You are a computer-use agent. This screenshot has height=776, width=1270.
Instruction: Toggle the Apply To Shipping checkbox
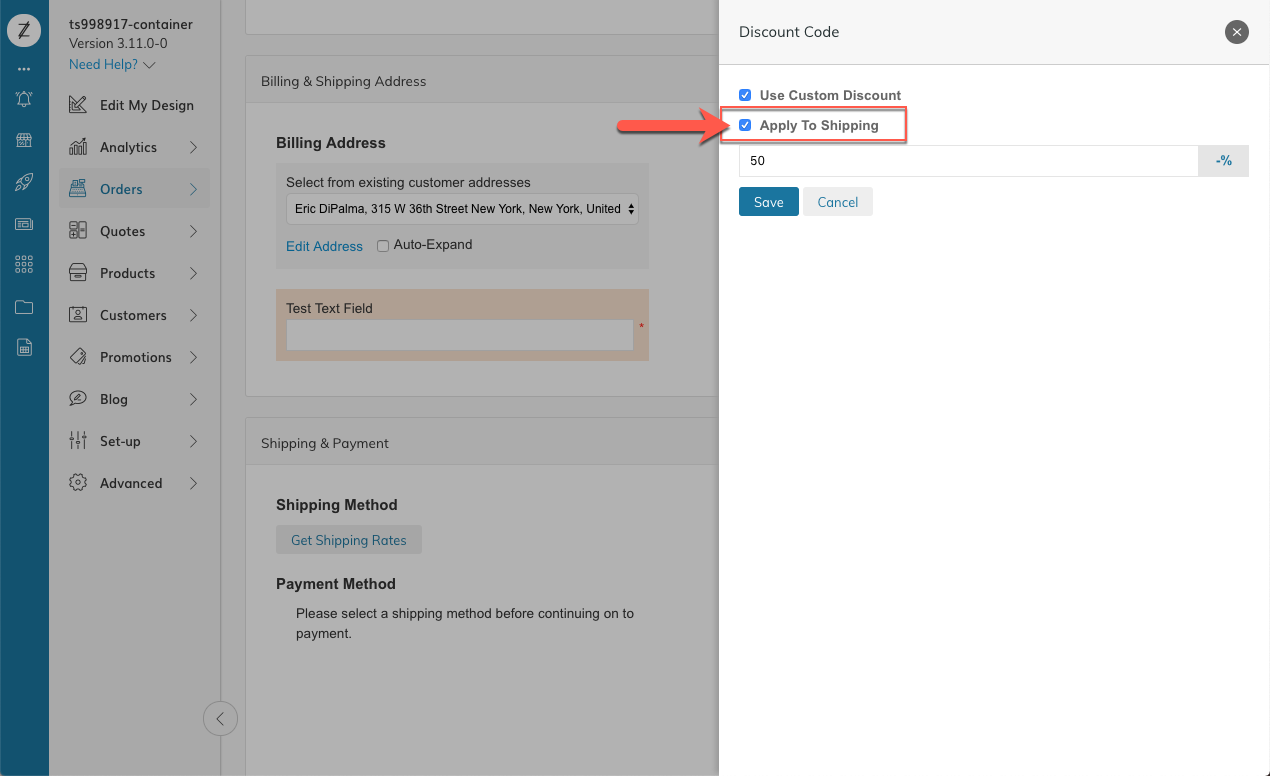click(x=745, y=125)
